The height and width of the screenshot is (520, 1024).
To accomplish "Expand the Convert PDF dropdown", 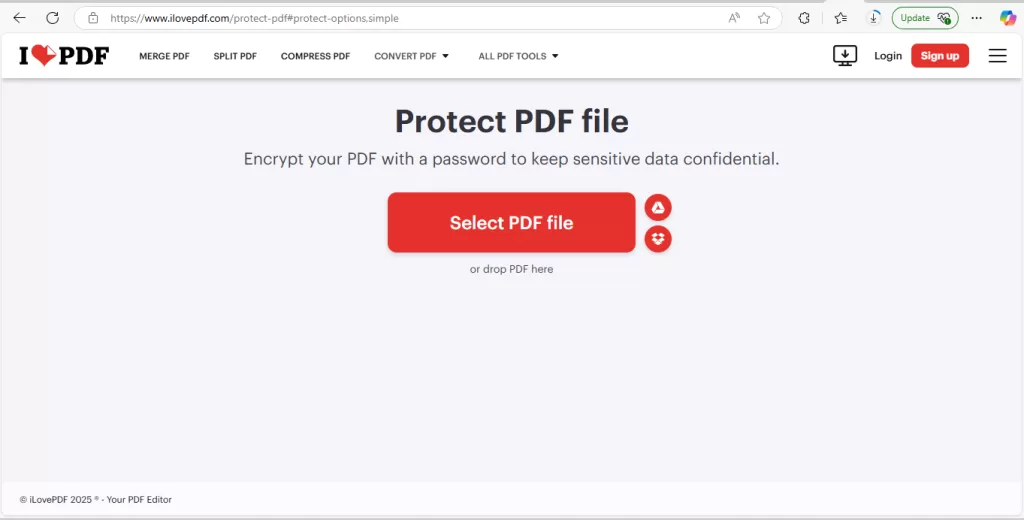I will (x=411, y=56).
